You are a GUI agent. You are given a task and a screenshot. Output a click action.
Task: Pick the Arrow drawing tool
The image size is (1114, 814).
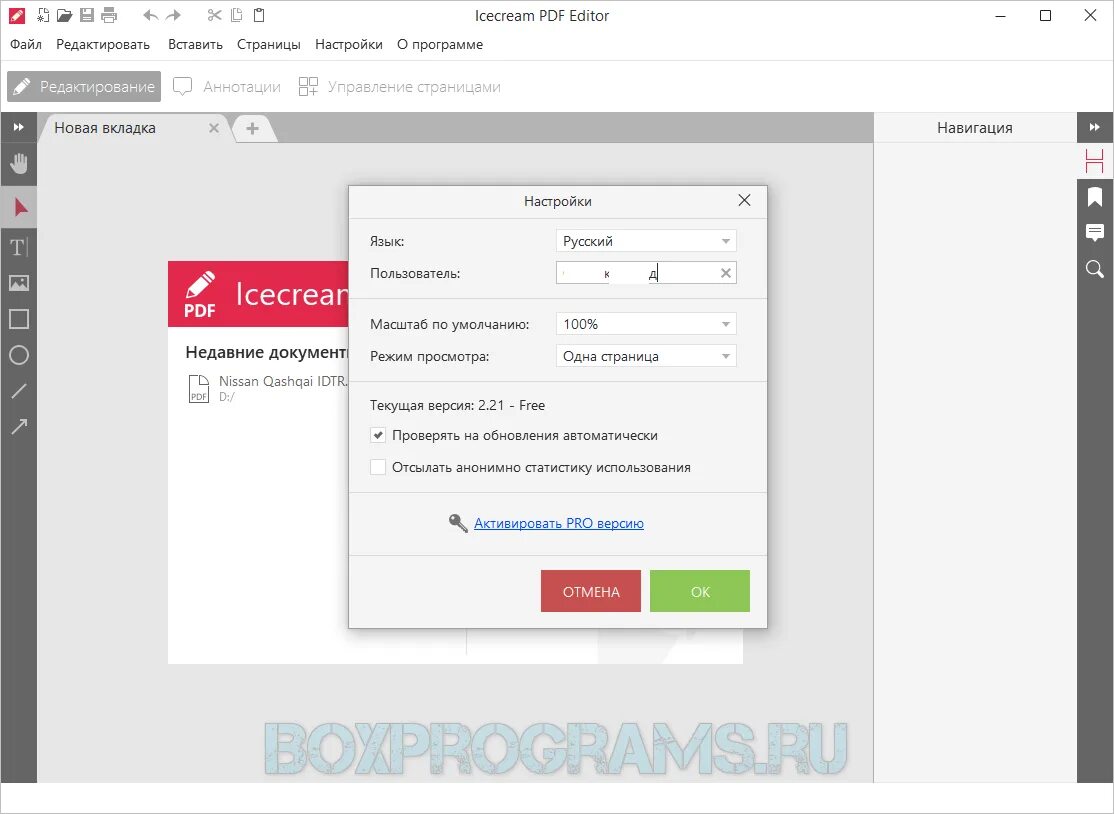19,426
